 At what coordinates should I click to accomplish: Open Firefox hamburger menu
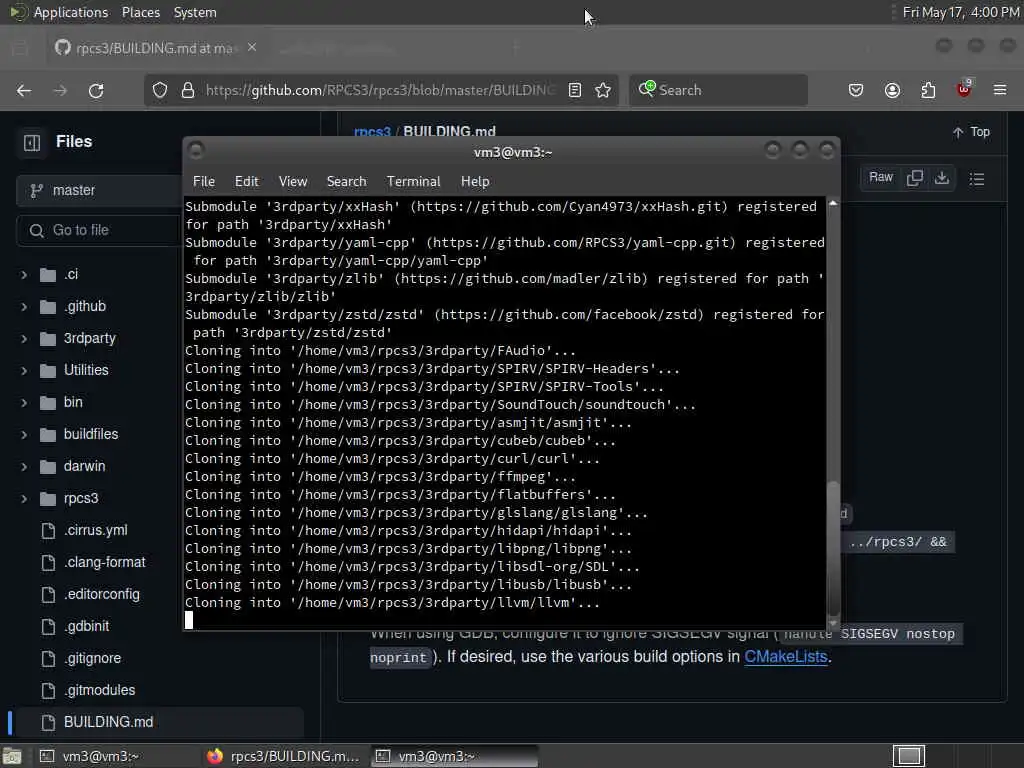pos(1000,90)
